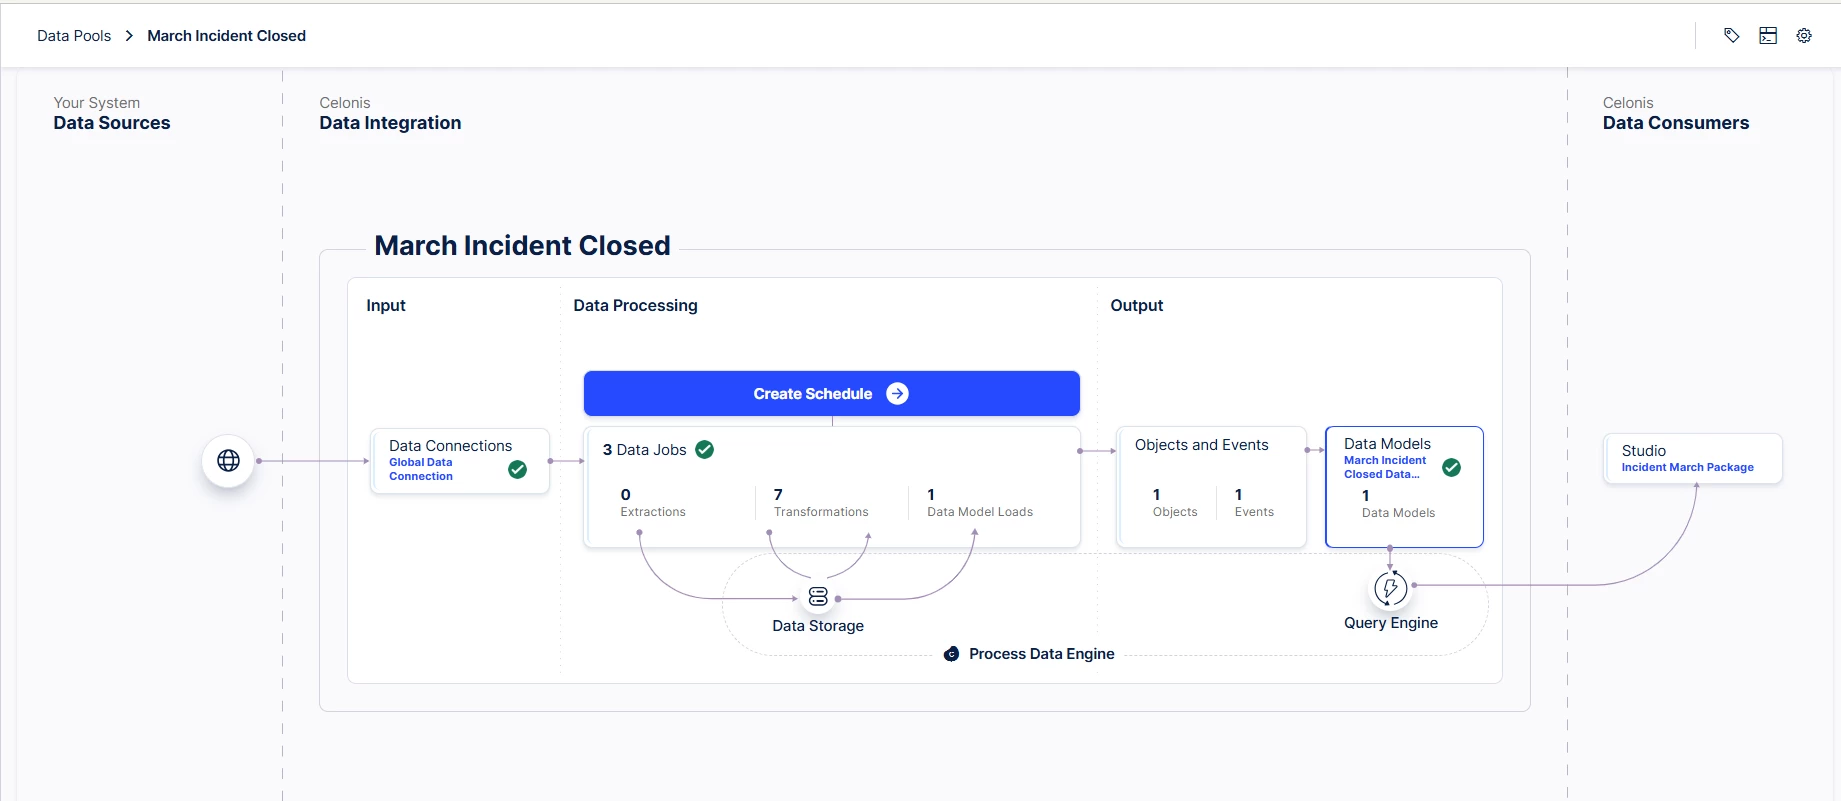This screenshot has height=801, width=1841.
Task: Open the 0 Extractions section
Action: click(653, 502)
